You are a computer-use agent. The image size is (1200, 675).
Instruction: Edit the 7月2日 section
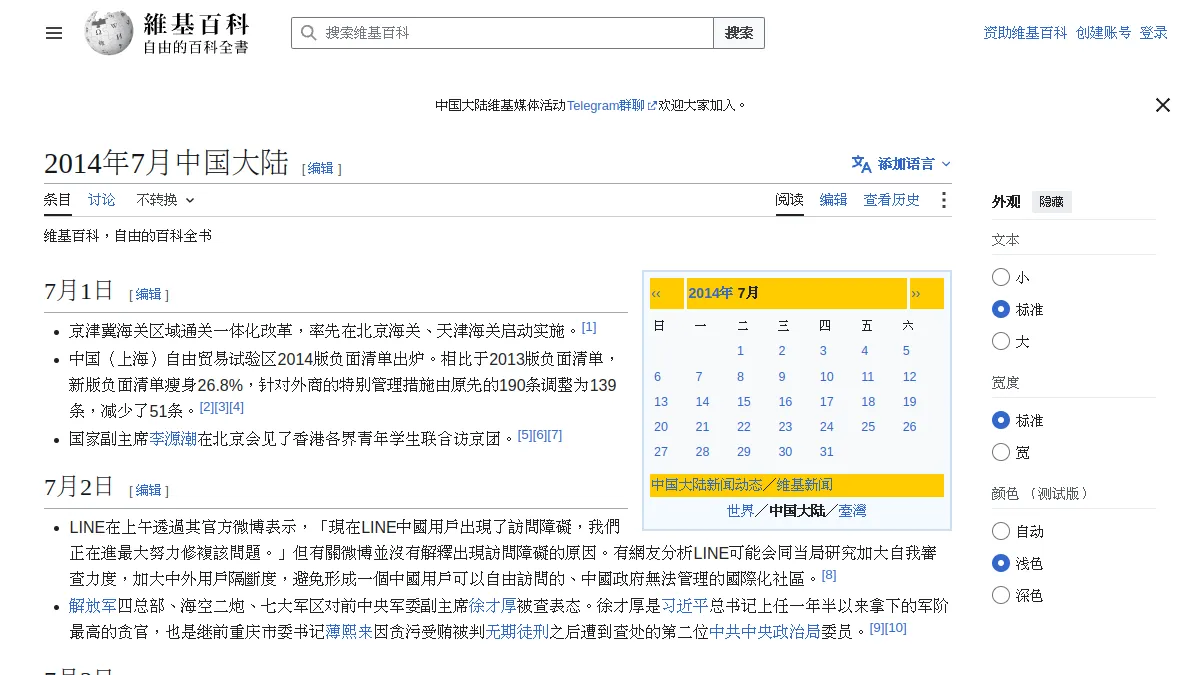click(x=149, y=490)
